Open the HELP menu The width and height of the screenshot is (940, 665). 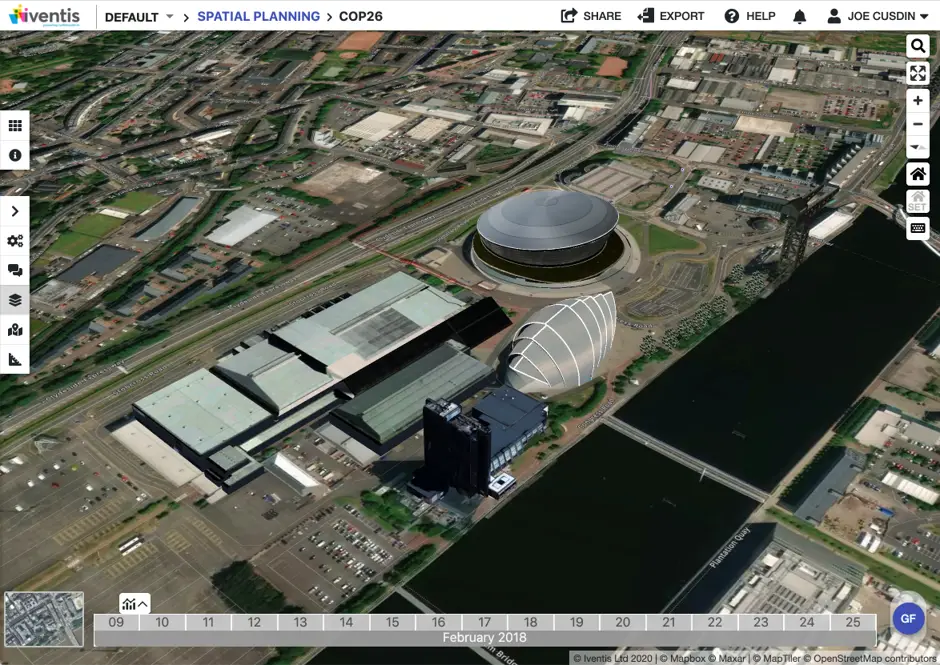[x=750, y=16]
